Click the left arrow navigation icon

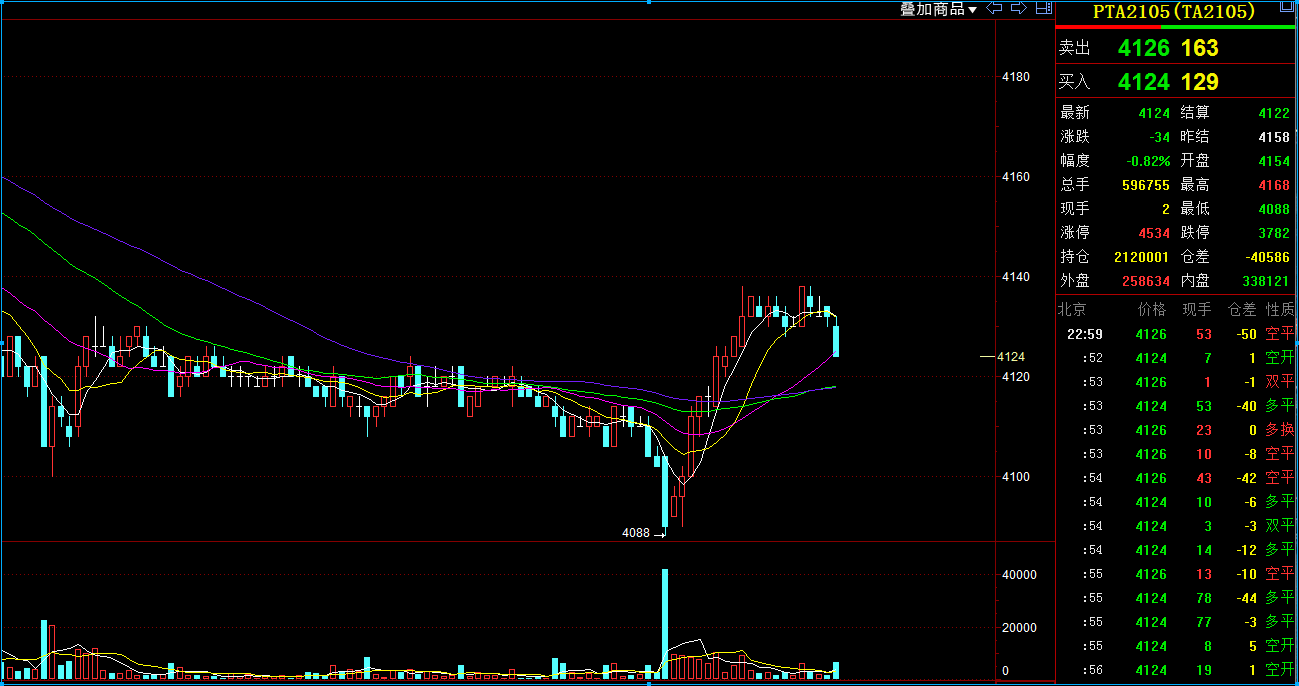pos(995,9)
